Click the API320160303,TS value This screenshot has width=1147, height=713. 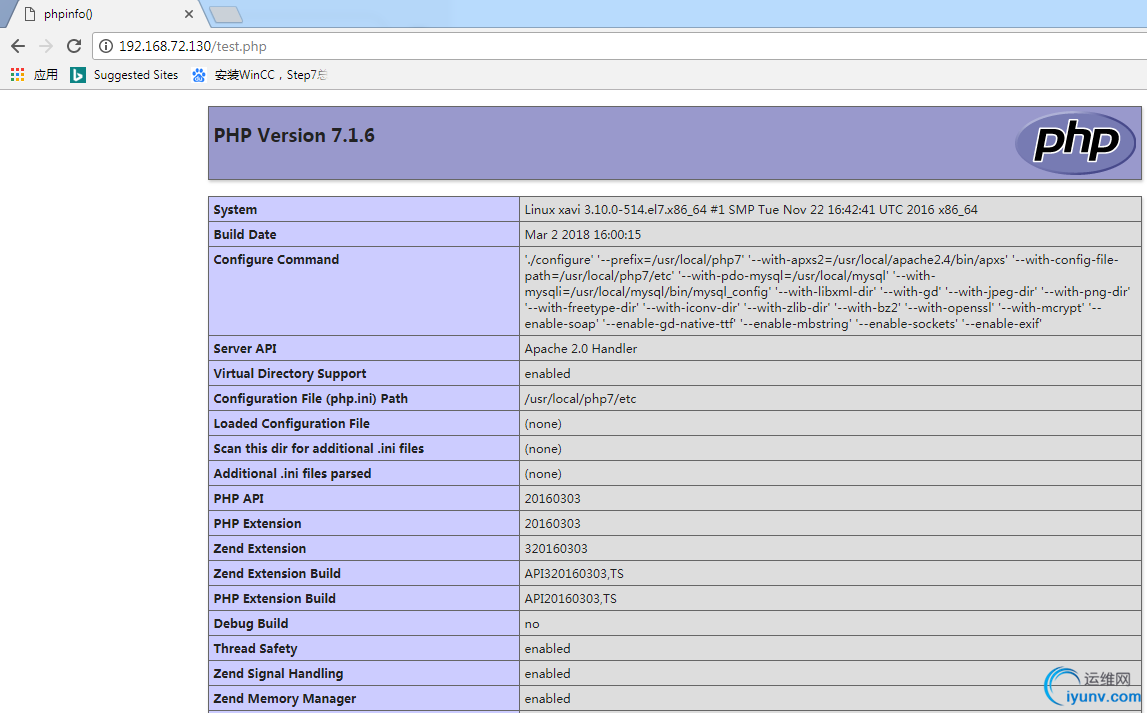tap(574, 573)
